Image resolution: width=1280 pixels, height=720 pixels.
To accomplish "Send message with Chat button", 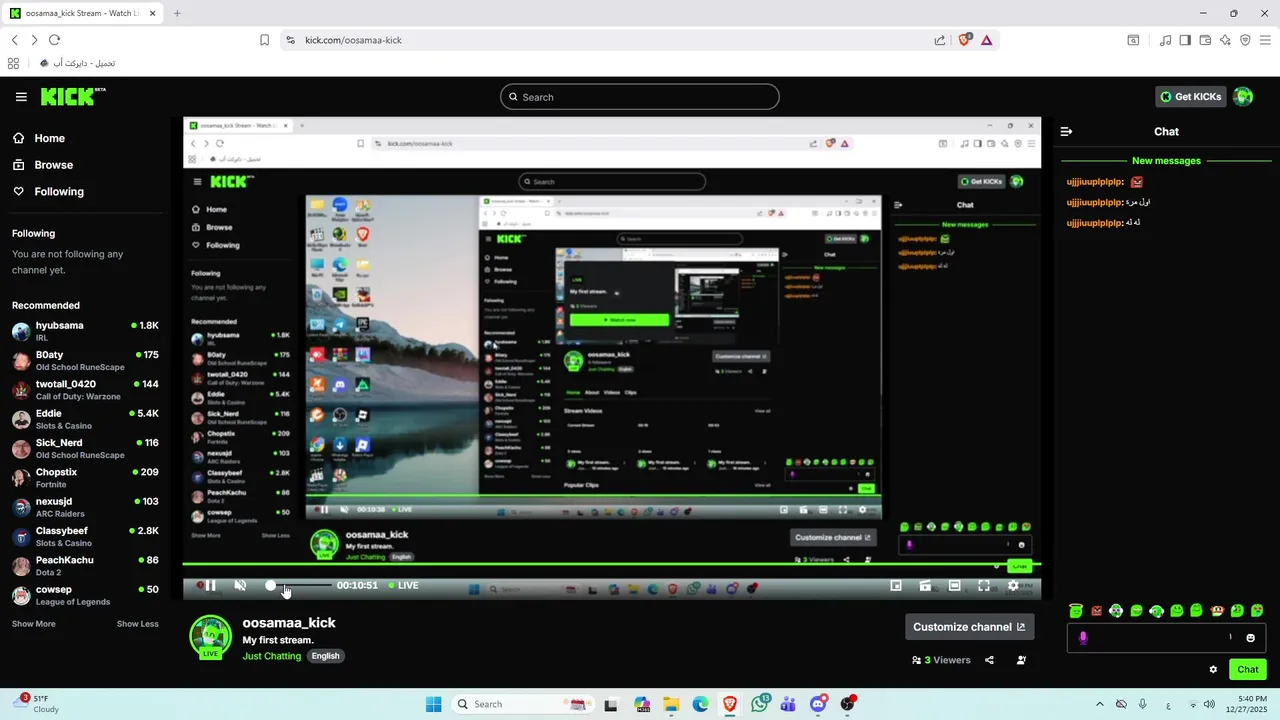I will [1248, 670].
